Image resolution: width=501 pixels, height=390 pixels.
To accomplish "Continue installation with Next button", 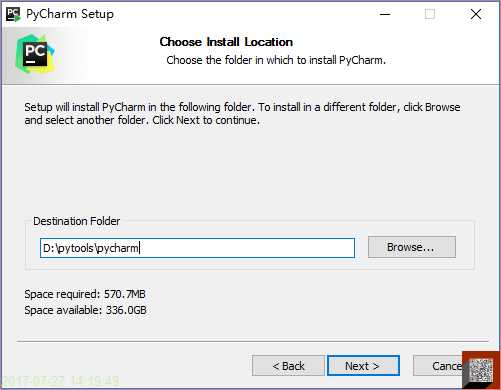I will tap(363, 366).
